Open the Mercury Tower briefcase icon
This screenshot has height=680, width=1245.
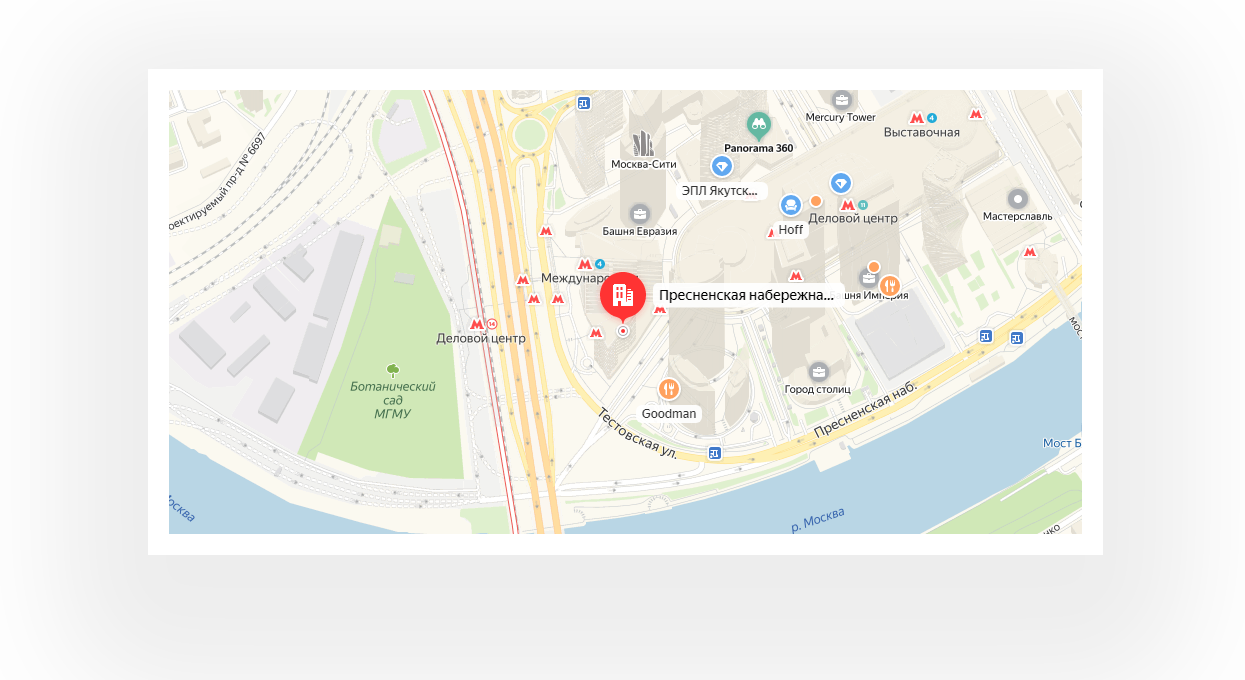(x=841, y=99)
